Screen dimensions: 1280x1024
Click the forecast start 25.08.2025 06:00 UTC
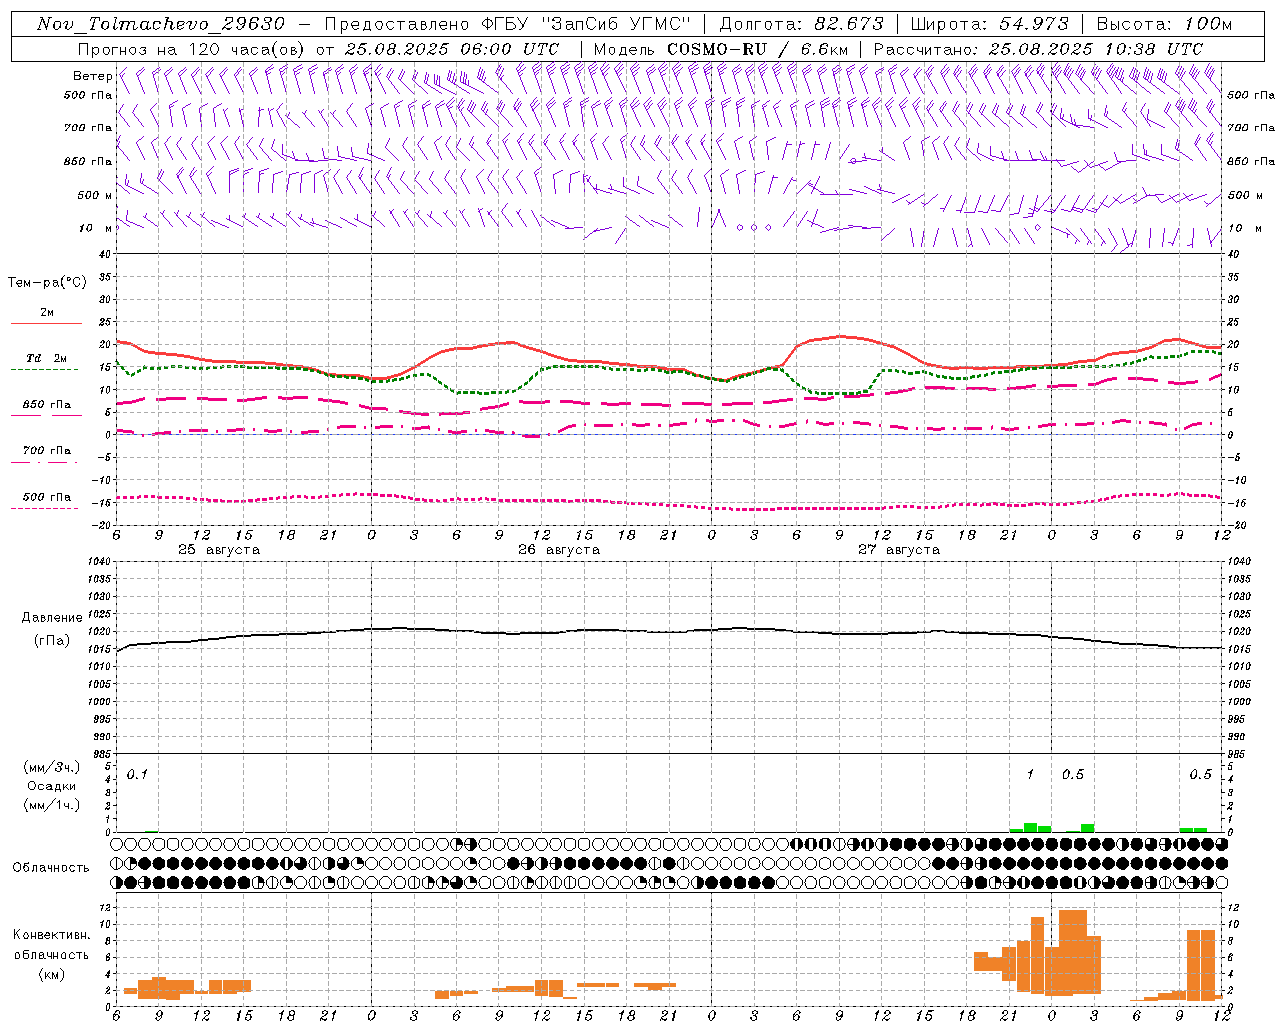pyautogui.click(x=451, y=49)
